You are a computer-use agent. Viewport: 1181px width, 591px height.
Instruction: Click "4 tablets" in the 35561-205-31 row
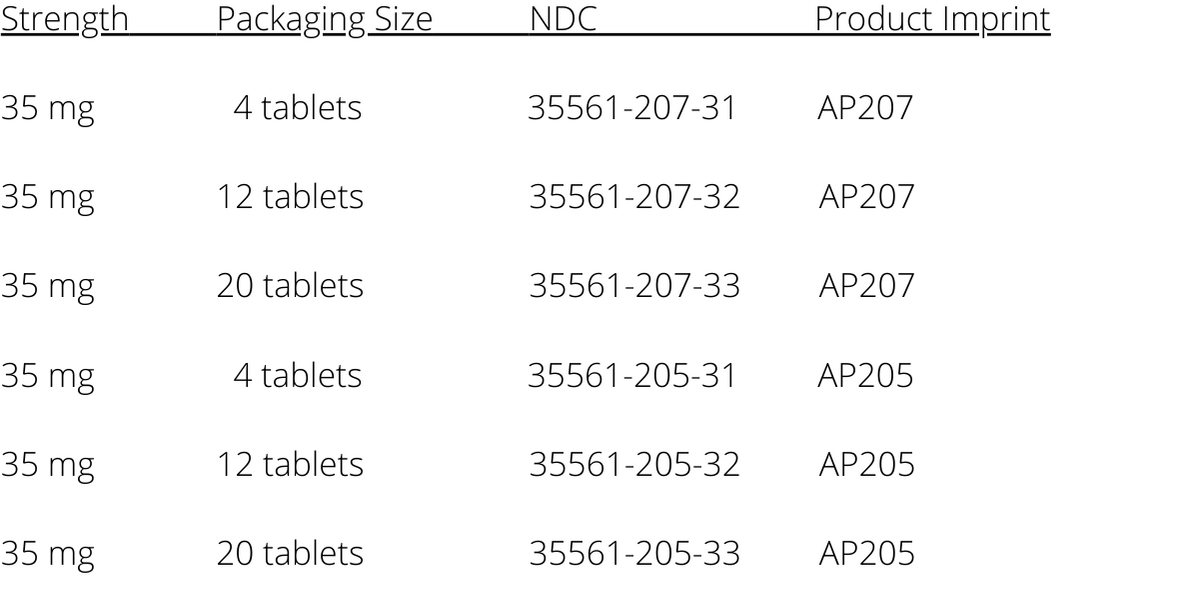297,376
